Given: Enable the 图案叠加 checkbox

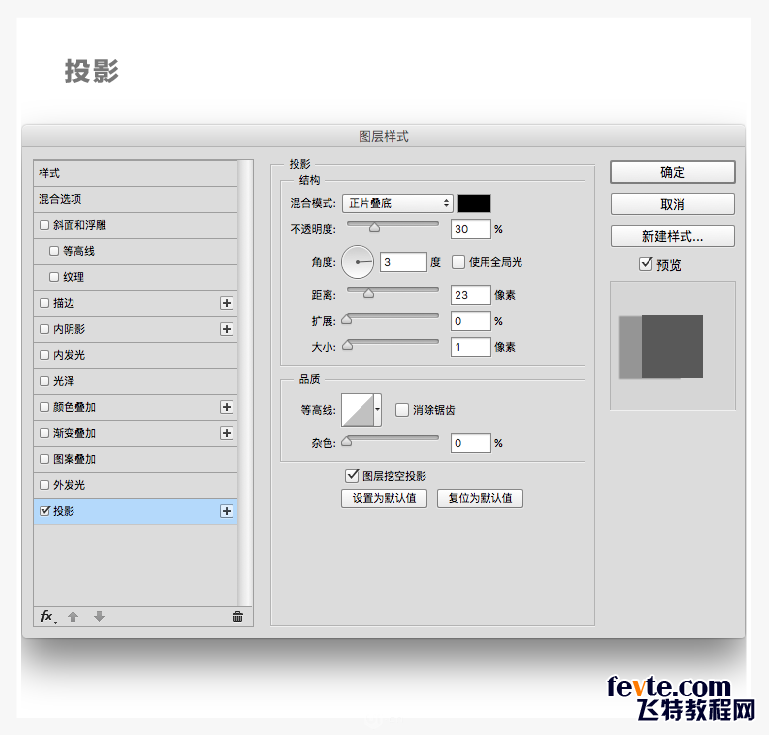Looking at the screenshot, I should pyautogui.click(x=45, y=459).
